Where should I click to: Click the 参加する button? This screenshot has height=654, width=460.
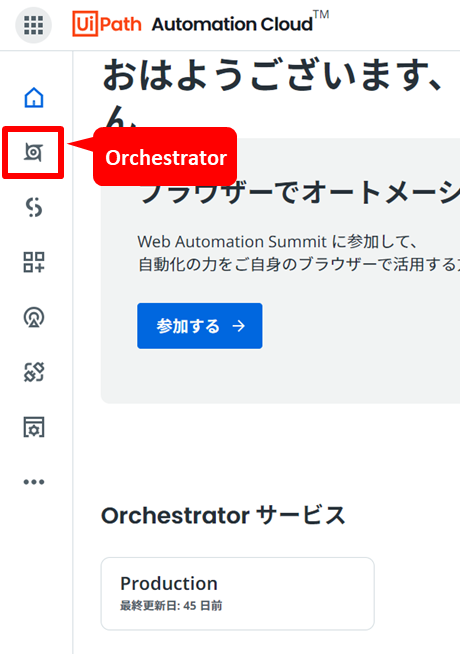200,326
